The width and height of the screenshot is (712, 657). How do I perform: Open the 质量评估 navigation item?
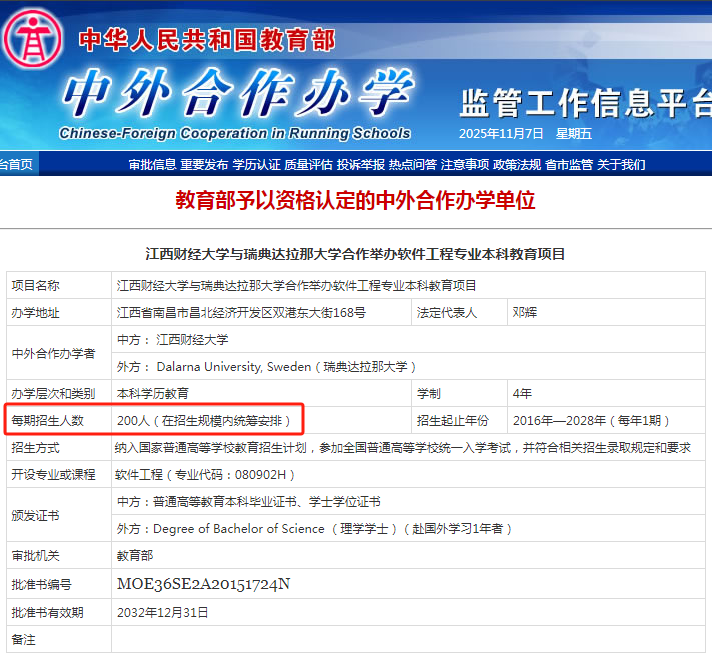pos(308,164)
